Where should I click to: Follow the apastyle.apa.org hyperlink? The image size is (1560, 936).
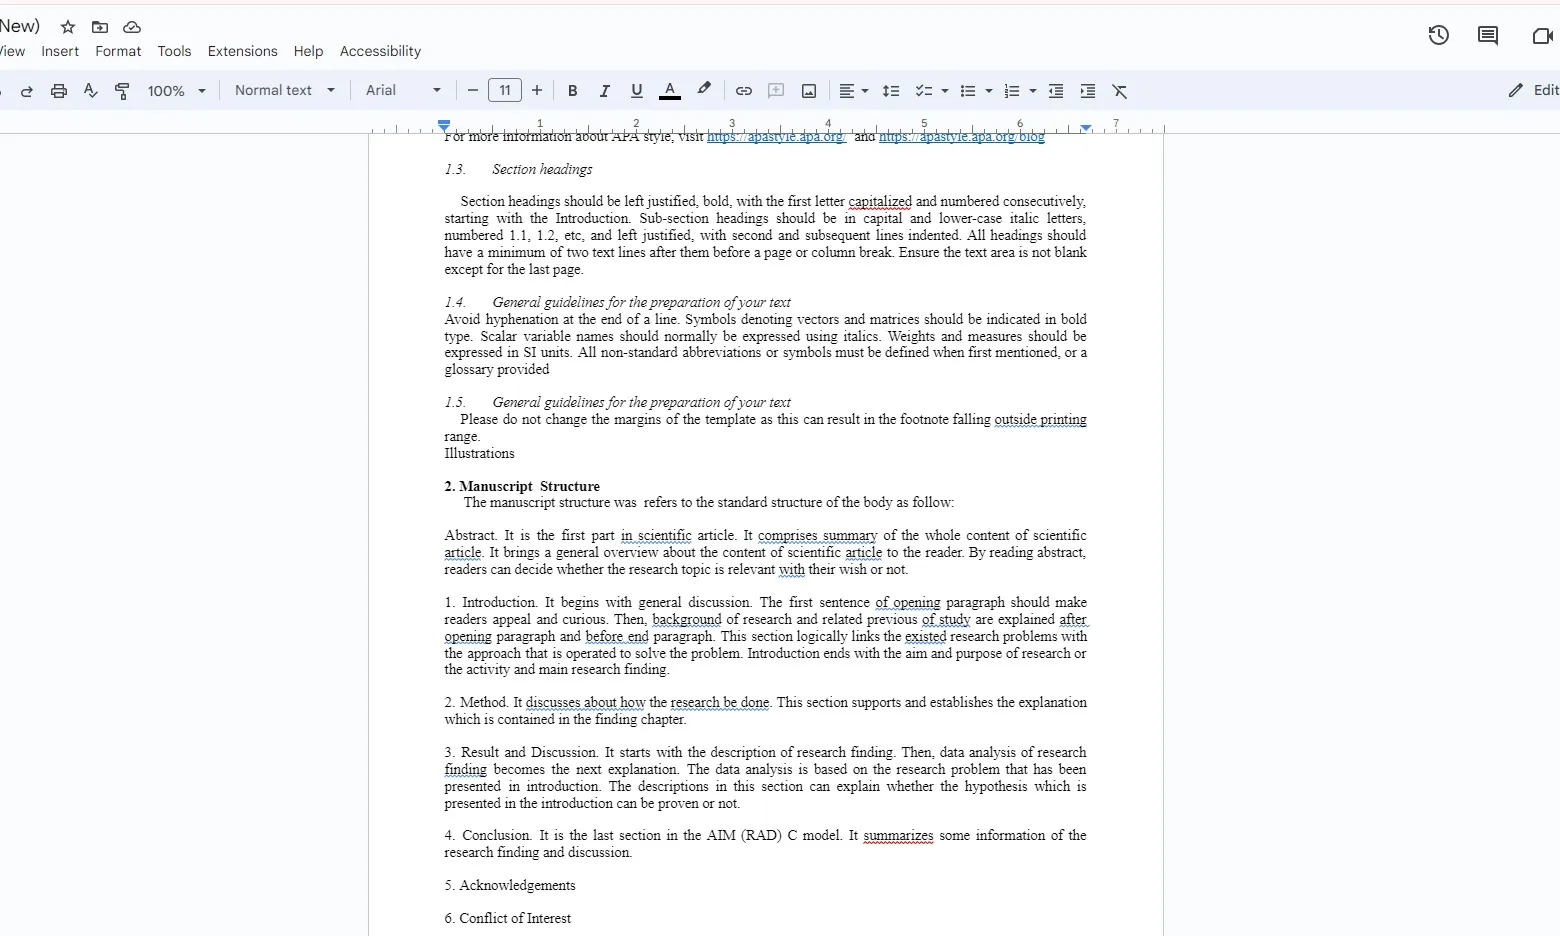click(775, 137)
